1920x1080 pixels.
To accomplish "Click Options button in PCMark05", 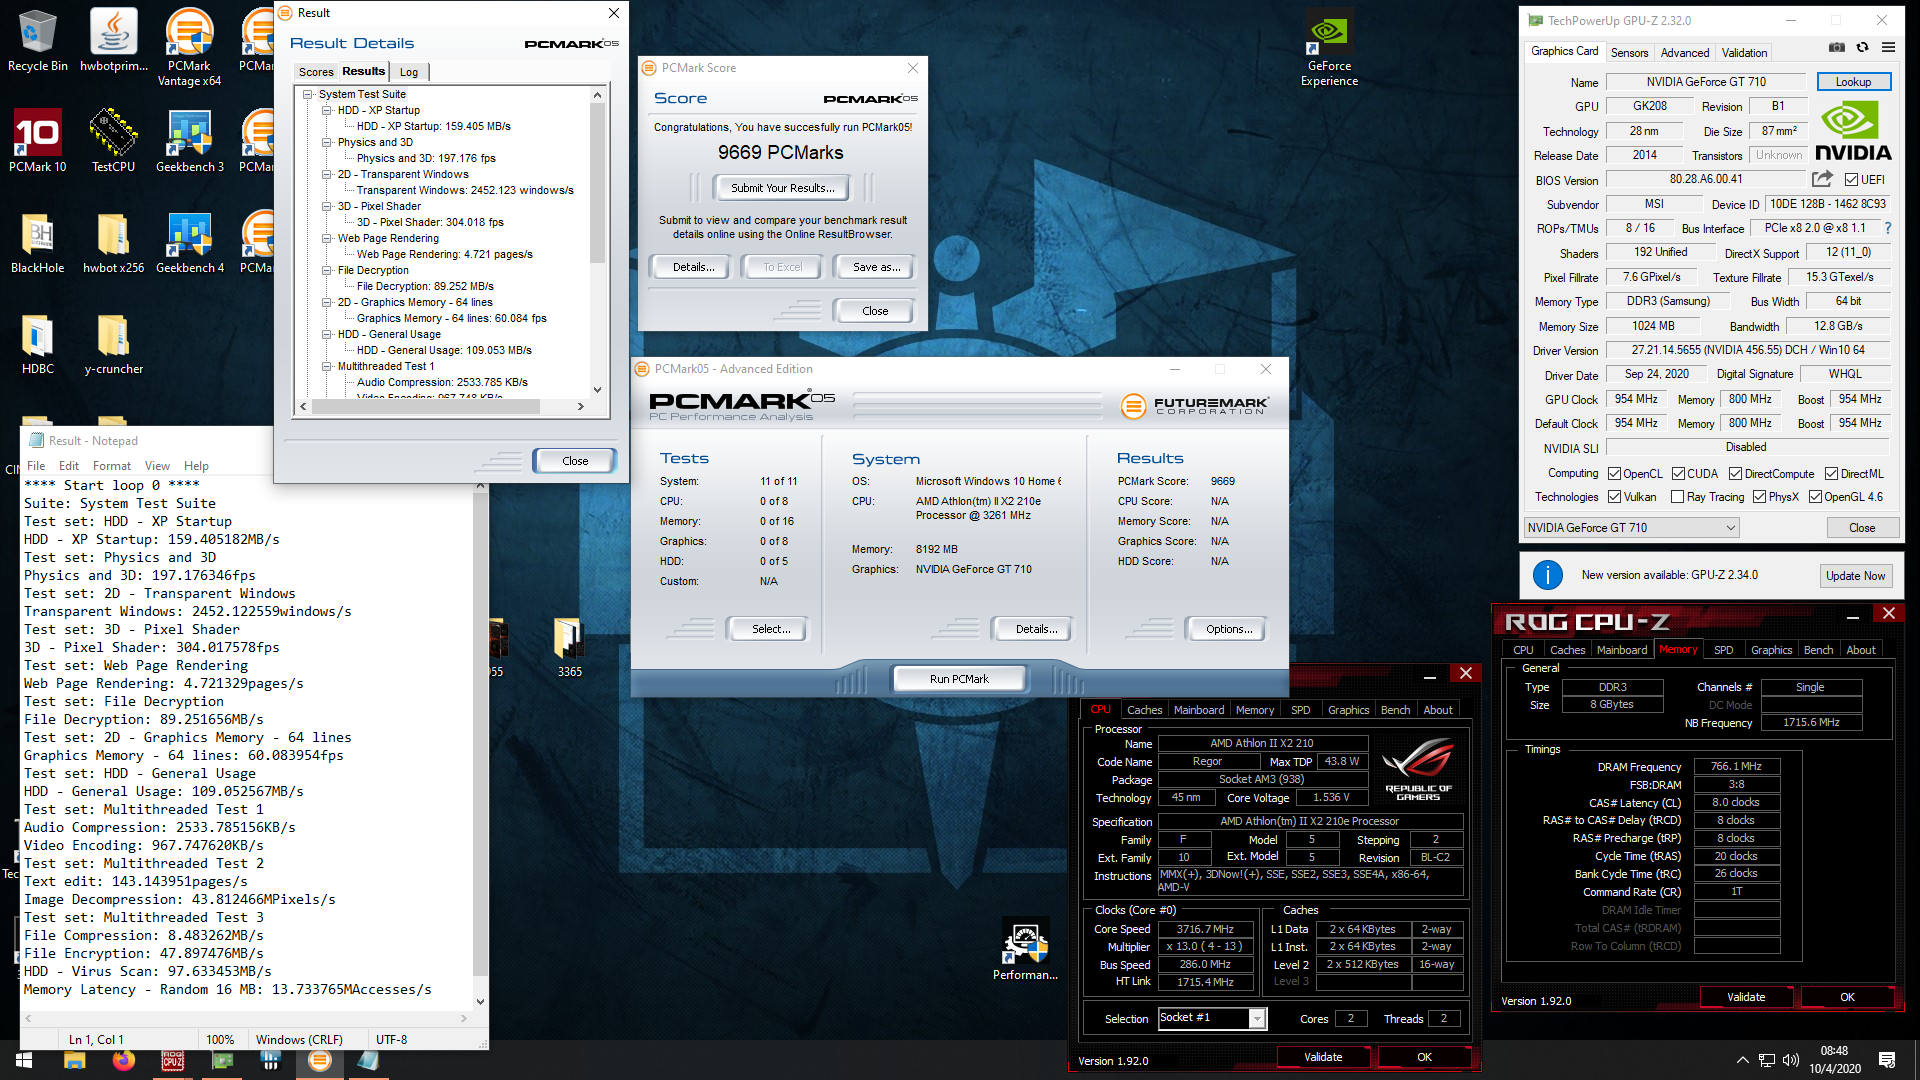I will tap(1229, 629).
